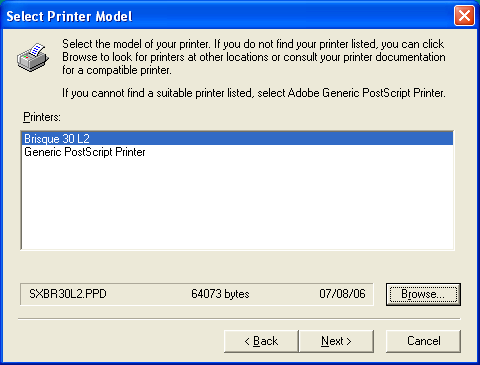The width and height of the screenshot is (480, 365).
Task: Click the empty area of the printers list
Action: 237,203
